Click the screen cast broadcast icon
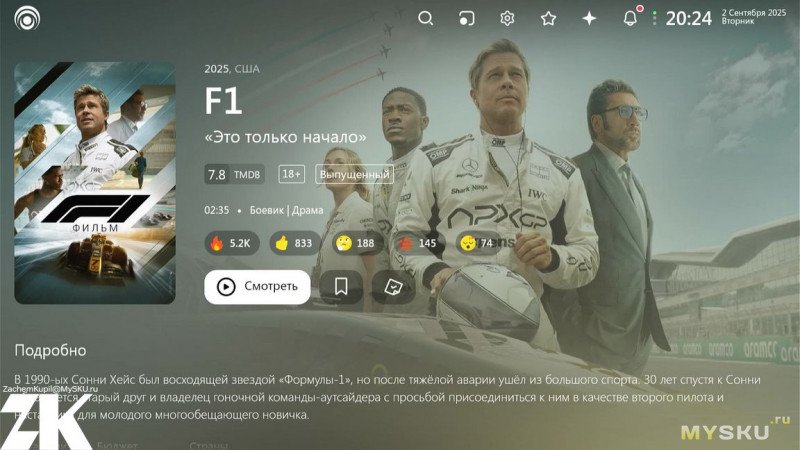800x450 pixels. coord(466,19)
